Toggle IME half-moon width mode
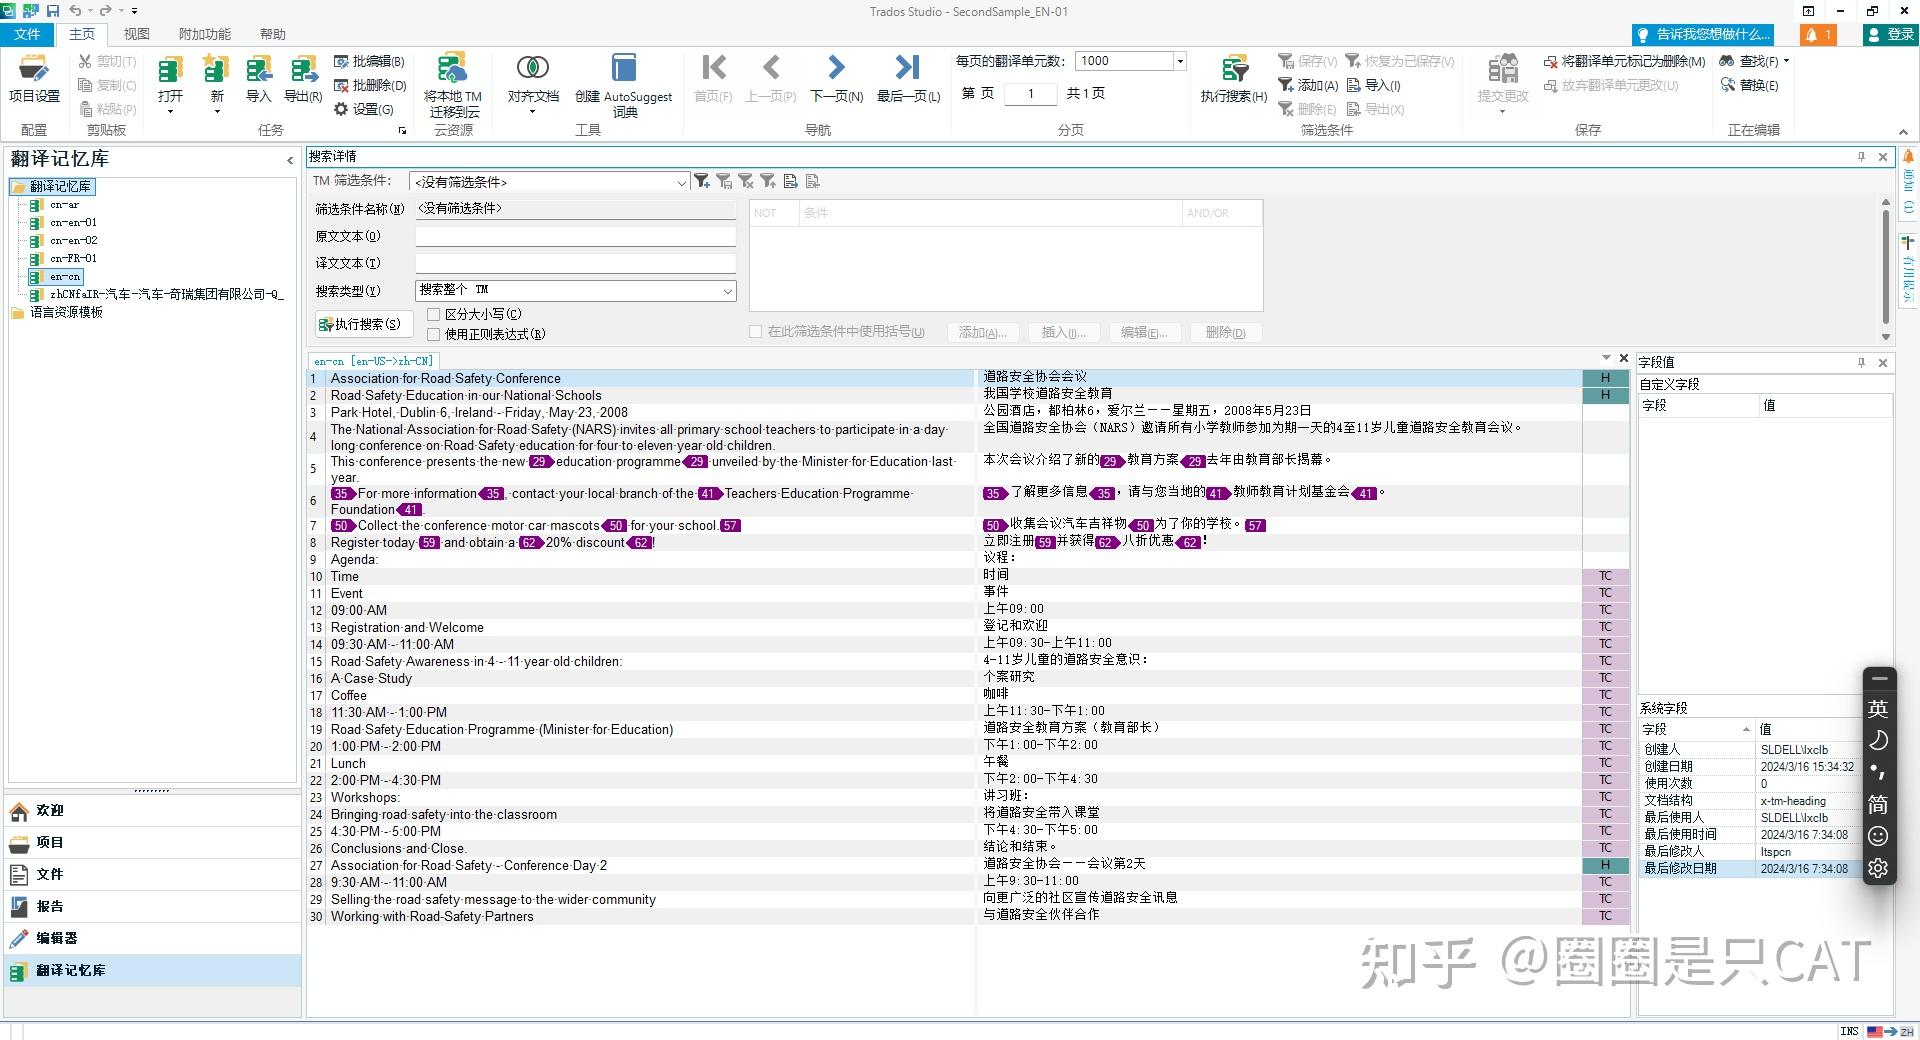1920x1040 pixels. [1878, 740]
